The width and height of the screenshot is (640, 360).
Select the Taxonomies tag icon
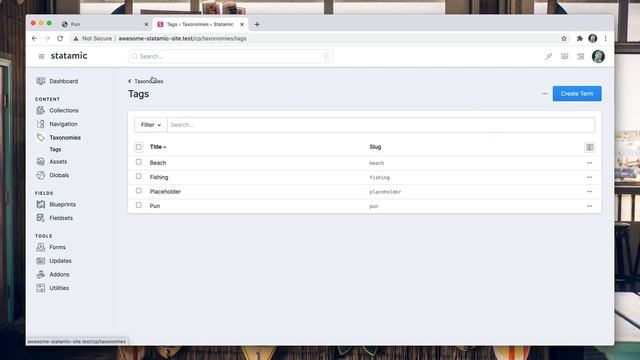click(40, 138)
